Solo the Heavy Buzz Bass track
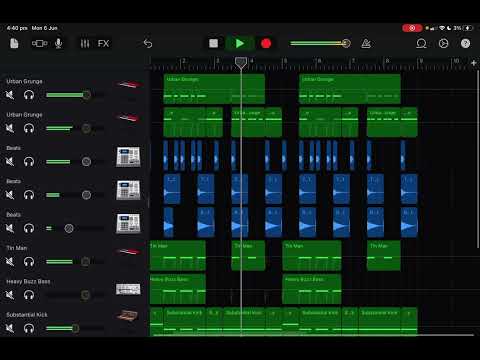Image resolution: width=480 pixels, height=360 pixels. pos(29,295)
